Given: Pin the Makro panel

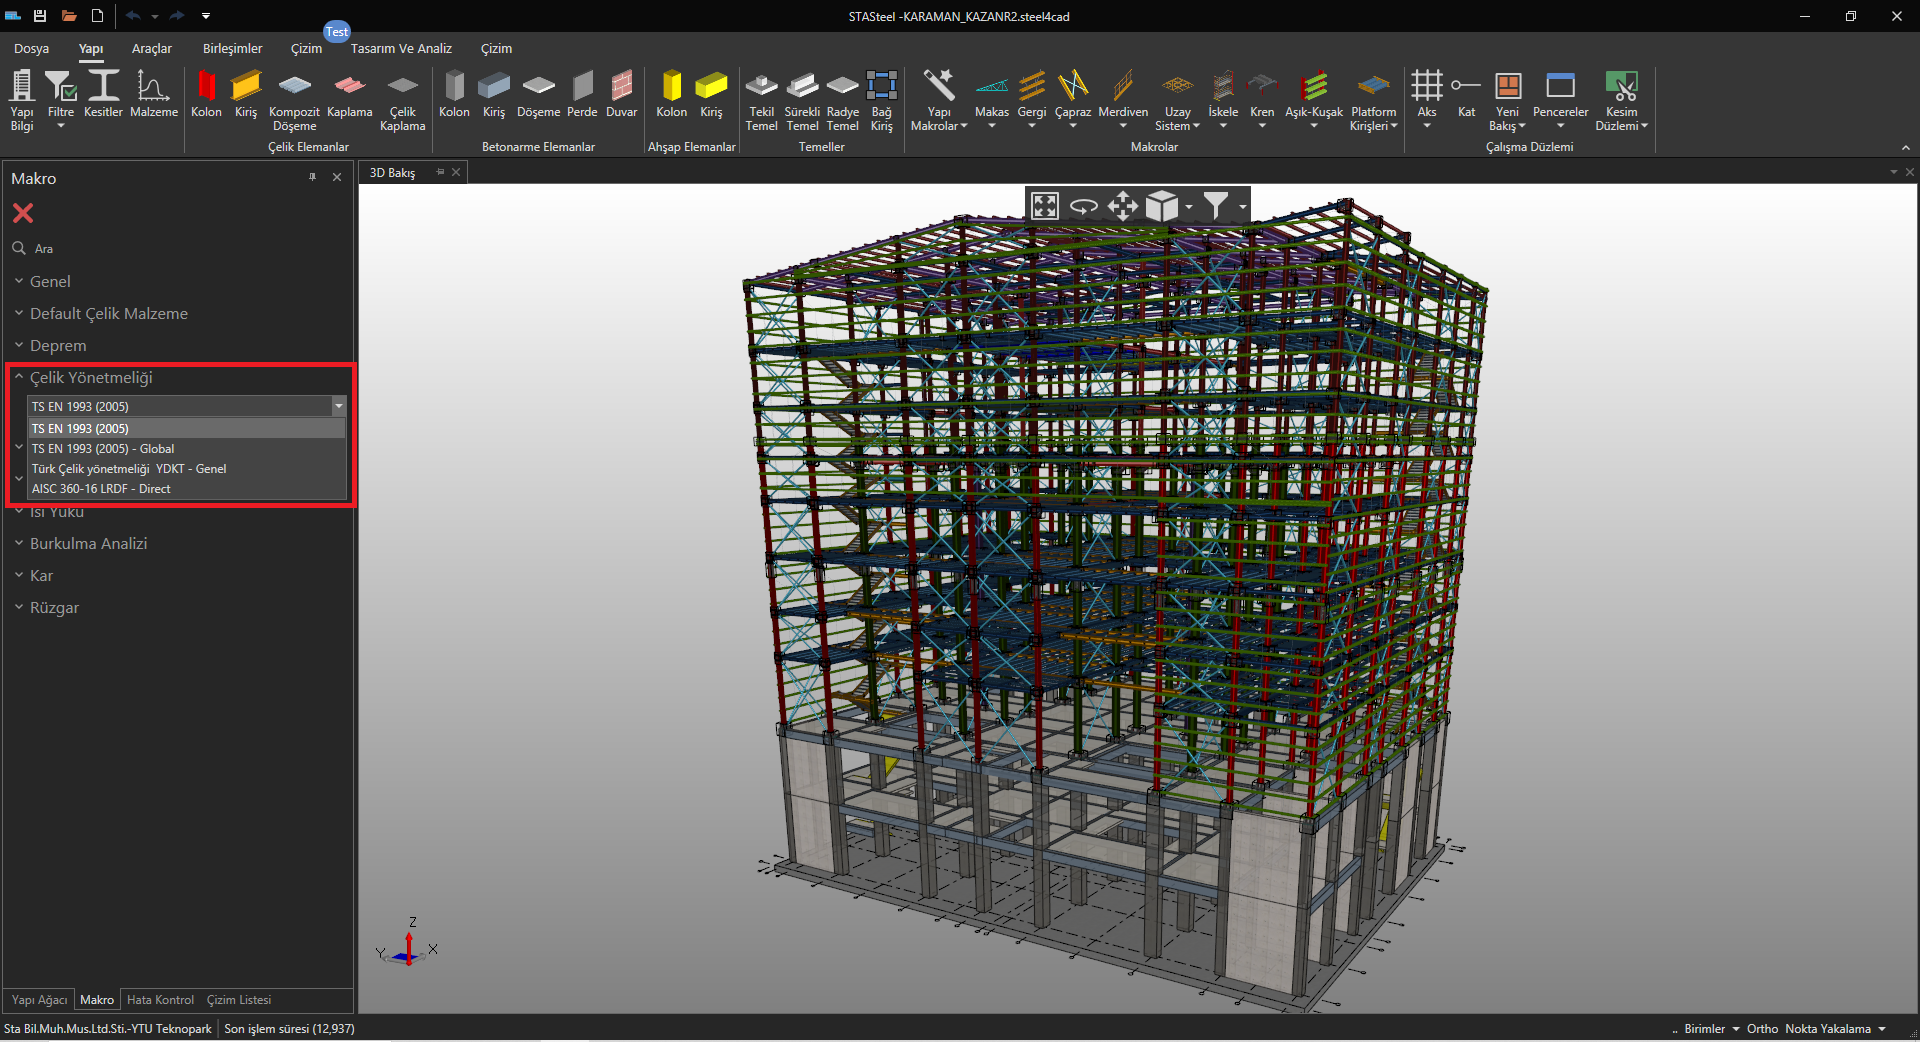Looking at the screenshot, I should (312, 177).
